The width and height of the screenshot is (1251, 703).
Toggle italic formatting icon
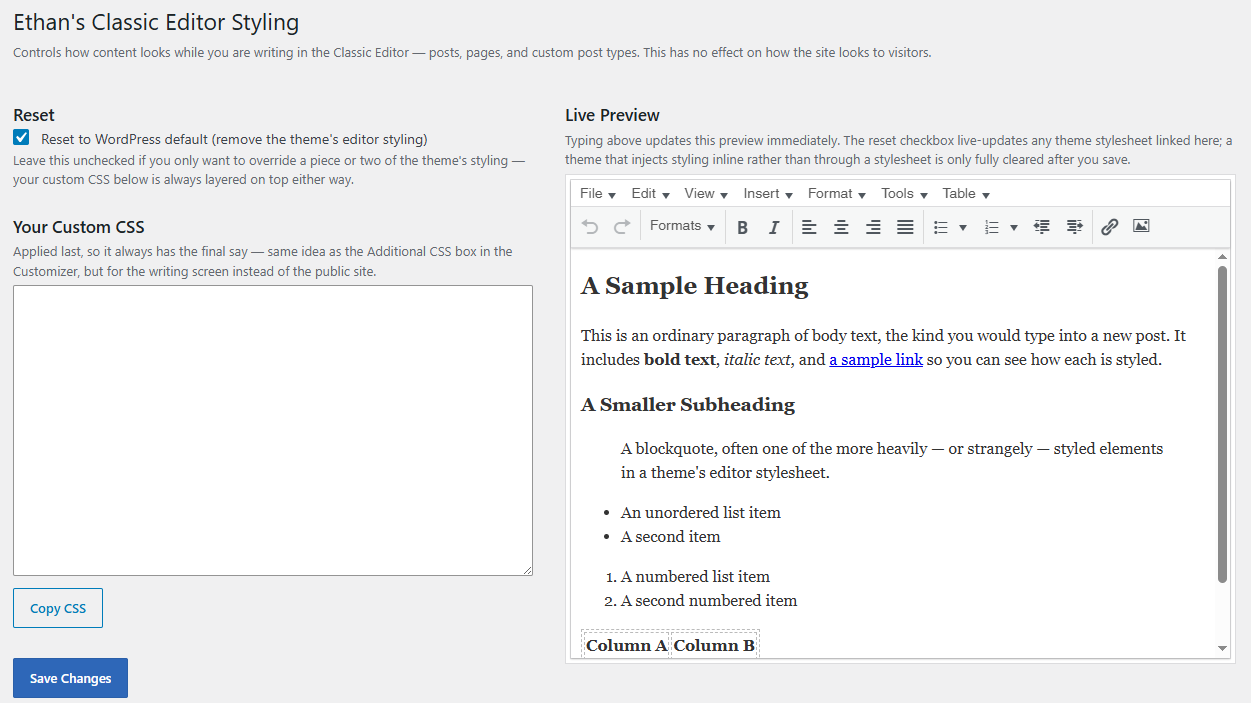tap(774, 227)
